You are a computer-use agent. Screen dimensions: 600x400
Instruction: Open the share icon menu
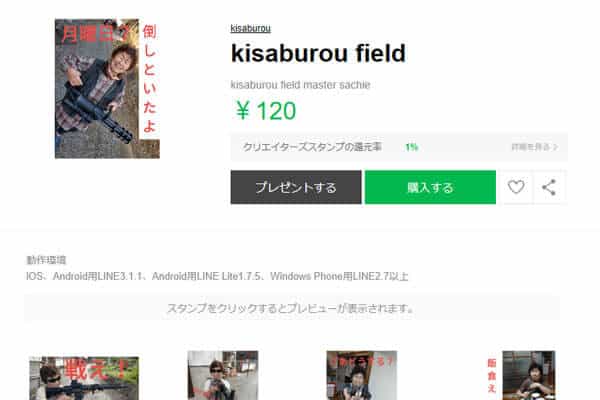pyautogui.click(x=549, y=187)
